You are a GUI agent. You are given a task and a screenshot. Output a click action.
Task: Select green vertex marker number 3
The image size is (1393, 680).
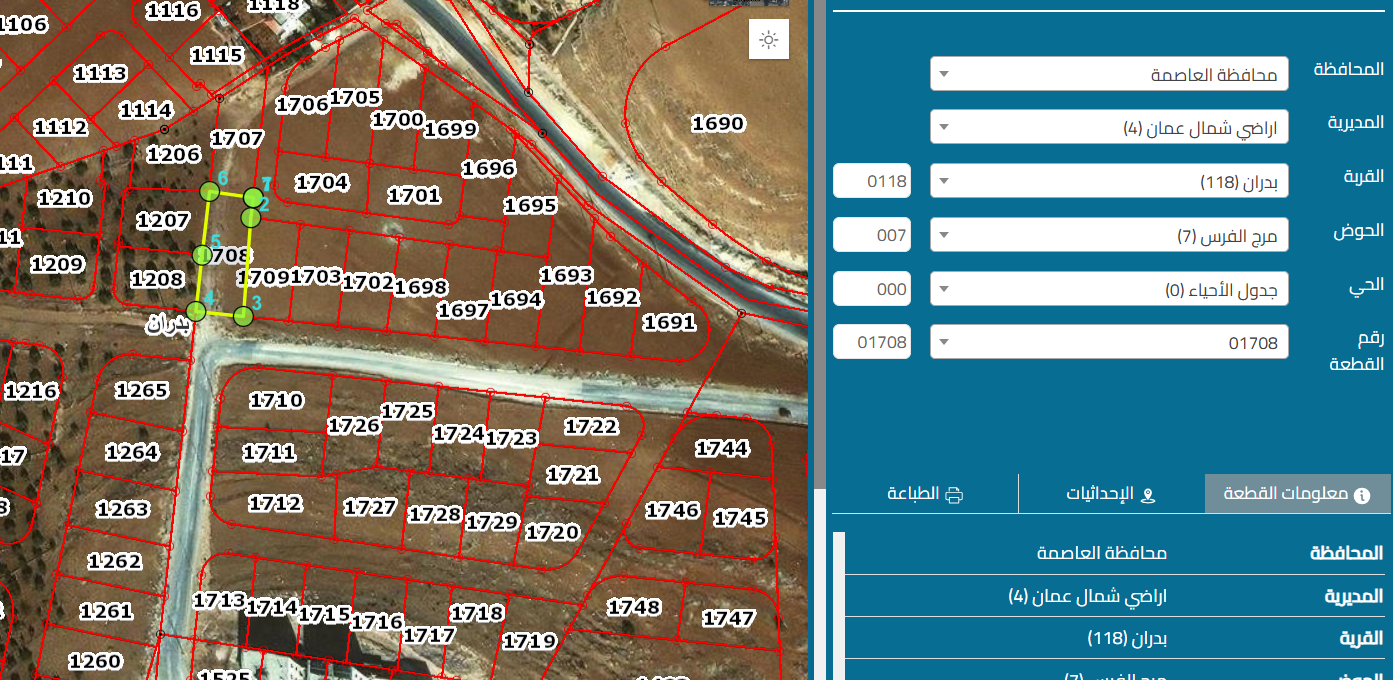(x=243, y=317)
